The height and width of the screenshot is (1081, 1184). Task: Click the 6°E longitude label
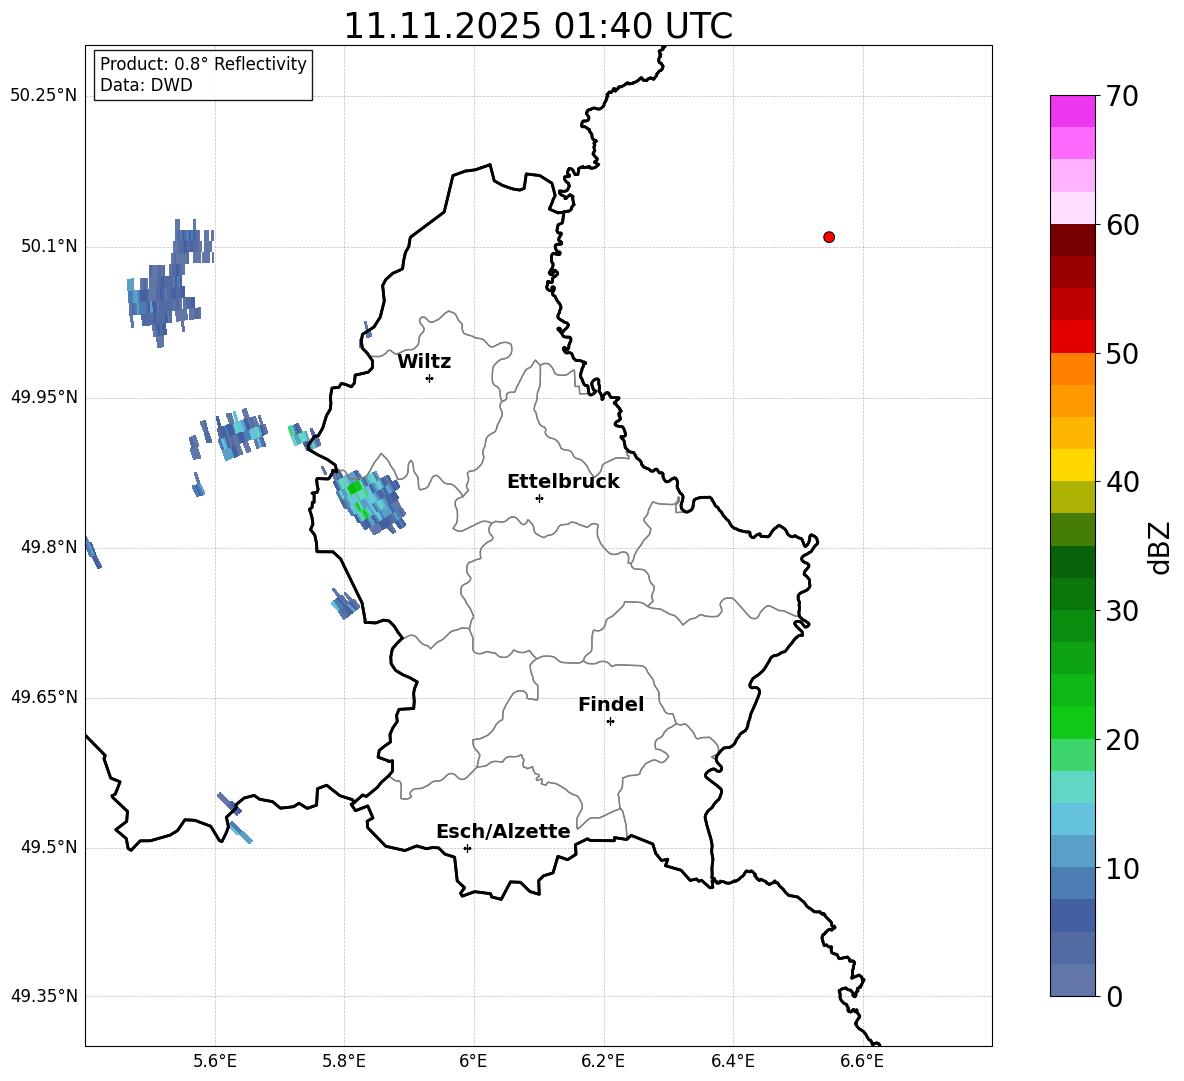pos(473,1061)
